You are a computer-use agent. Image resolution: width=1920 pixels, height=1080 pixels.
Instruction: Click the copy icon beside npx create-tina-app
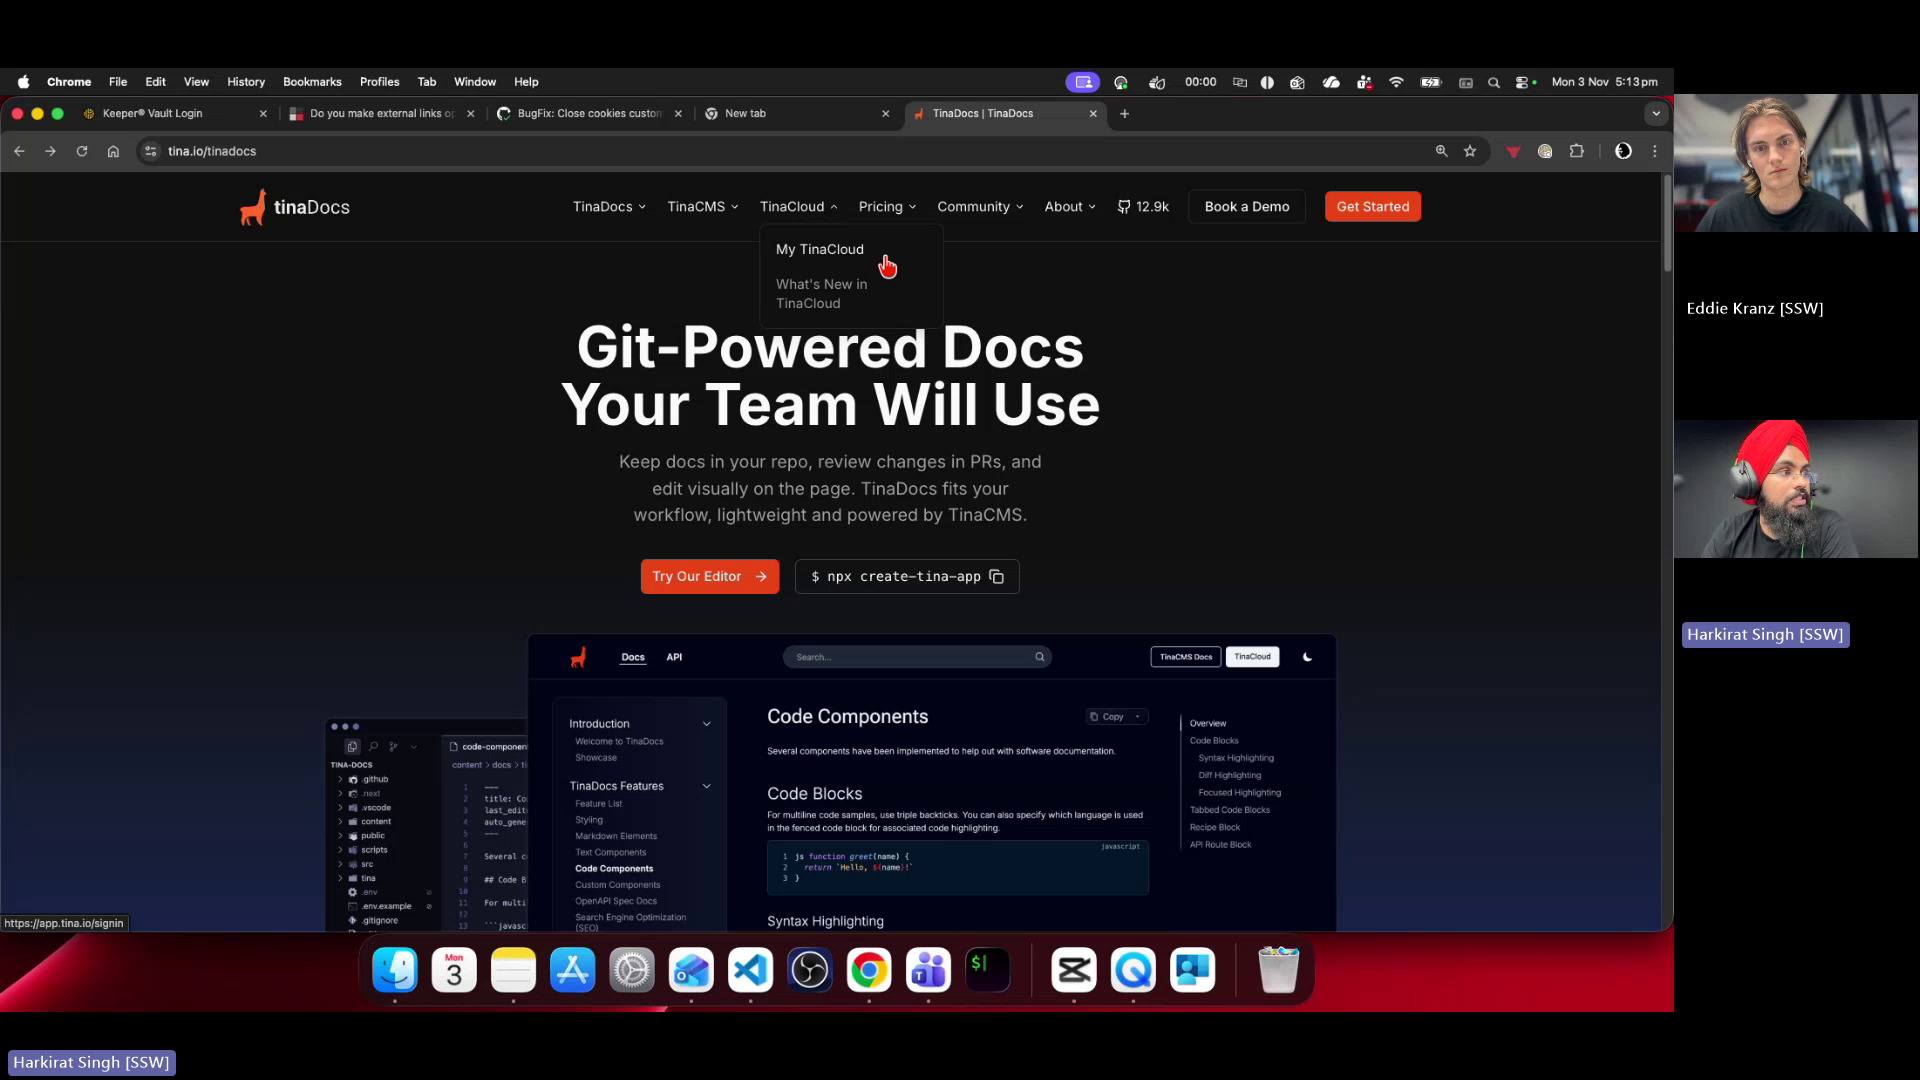pyautogui.click(x=996, y=576)
